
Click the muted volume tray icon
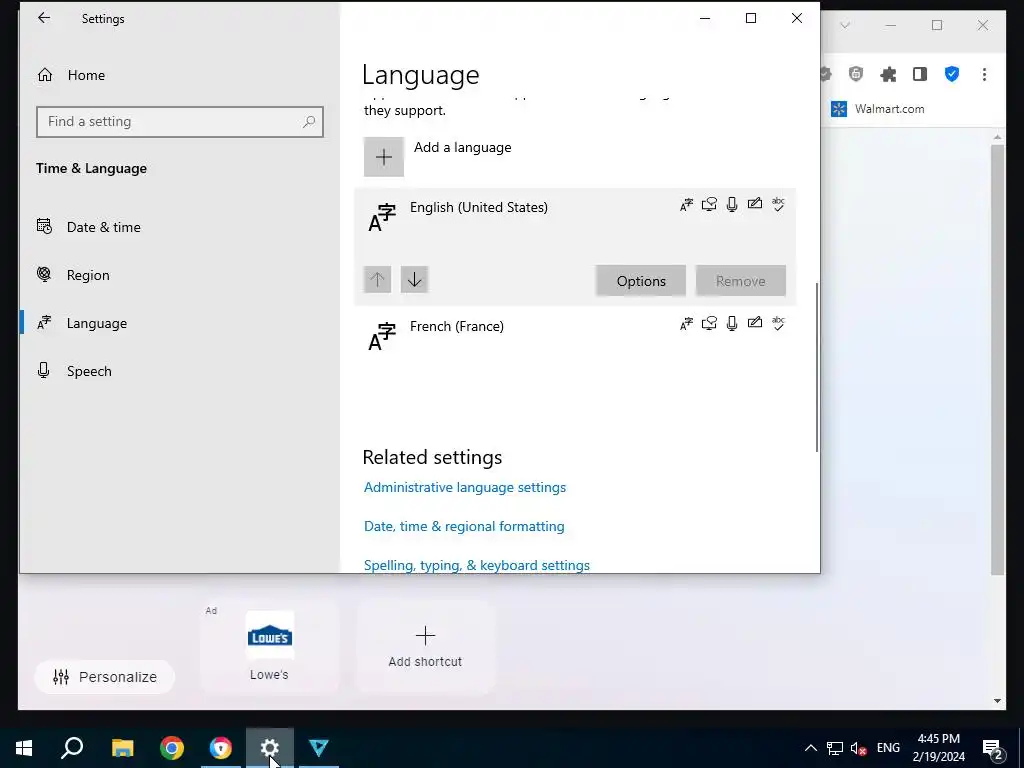tap(859, 748)
